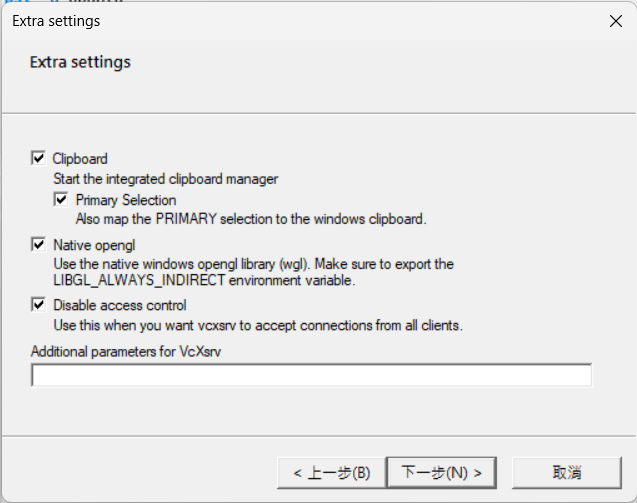Close the Extra settings dialog

(614, 20)
